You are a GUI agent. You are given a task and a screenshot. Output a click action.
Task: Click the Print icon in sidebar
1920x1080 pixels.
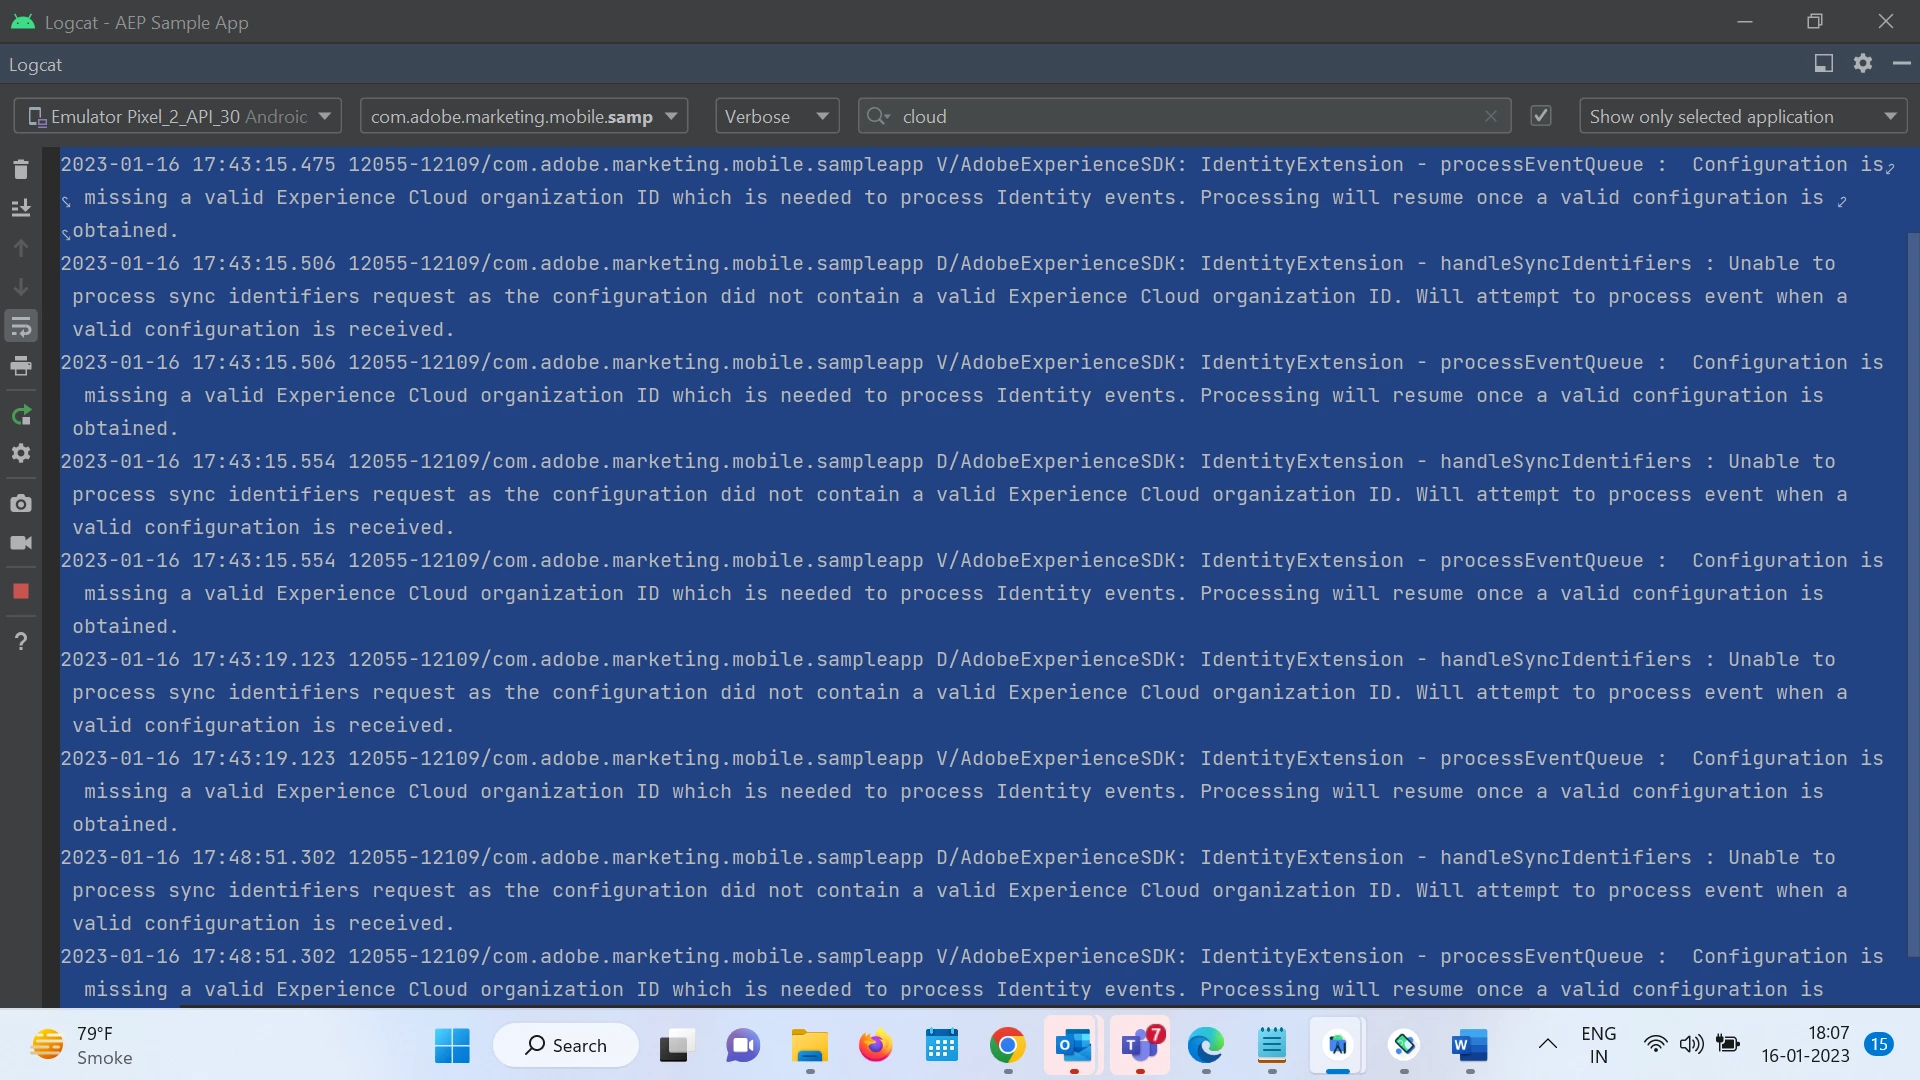21,366
